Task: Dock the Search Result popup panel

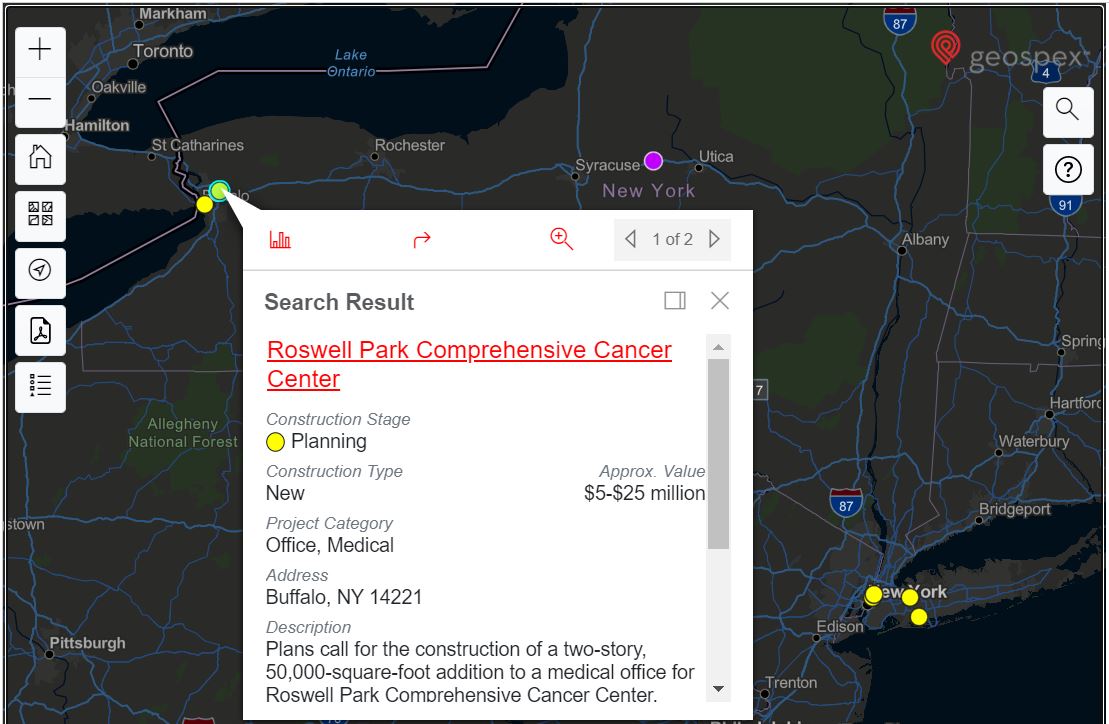Action: pyautogui.click(x=675, y=300)
